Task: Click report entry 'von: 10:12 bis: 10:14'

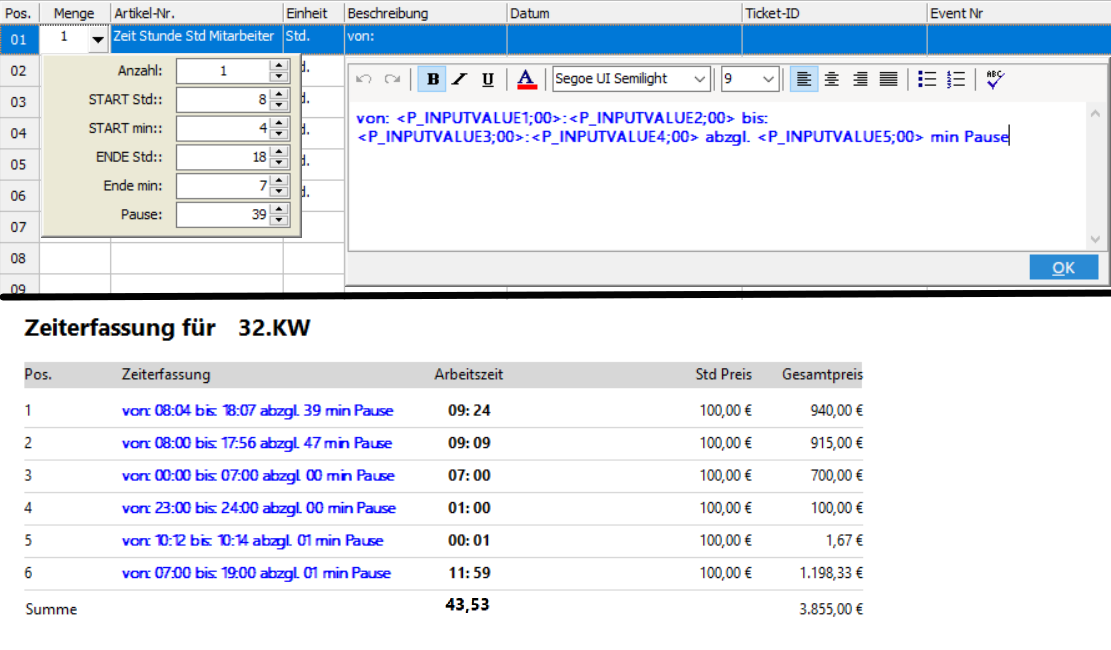Action: (x=252, y=541)
